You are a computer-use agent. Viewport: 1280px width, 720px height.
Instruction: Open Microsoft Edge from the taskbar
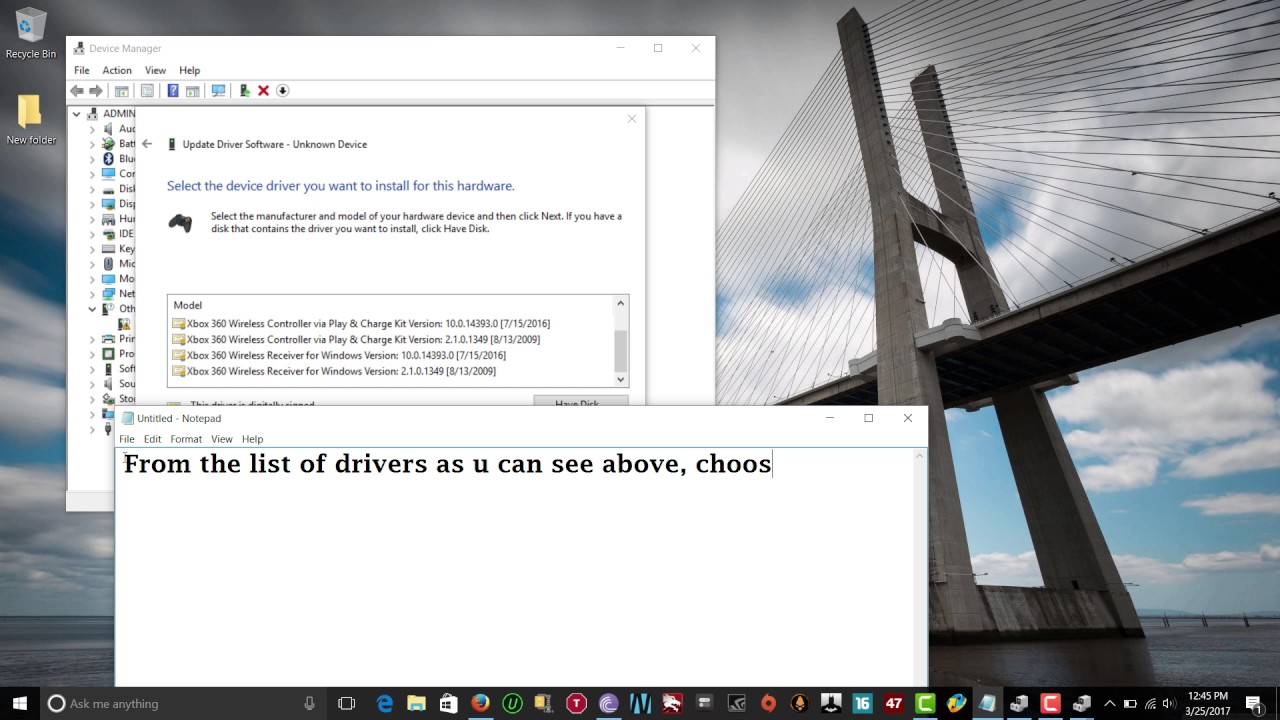385,703
